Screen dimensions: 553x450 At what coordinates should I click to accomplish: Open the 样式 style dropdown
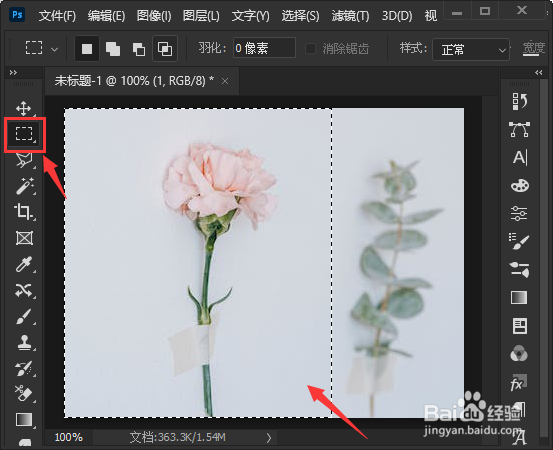(x=471, y=49)
